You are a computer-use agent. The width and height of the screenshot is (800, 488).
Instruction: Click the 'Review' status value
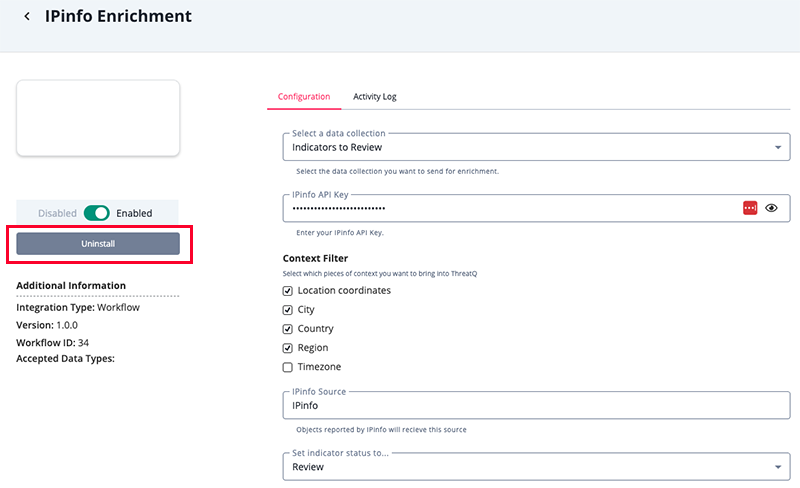coord(308,467)
